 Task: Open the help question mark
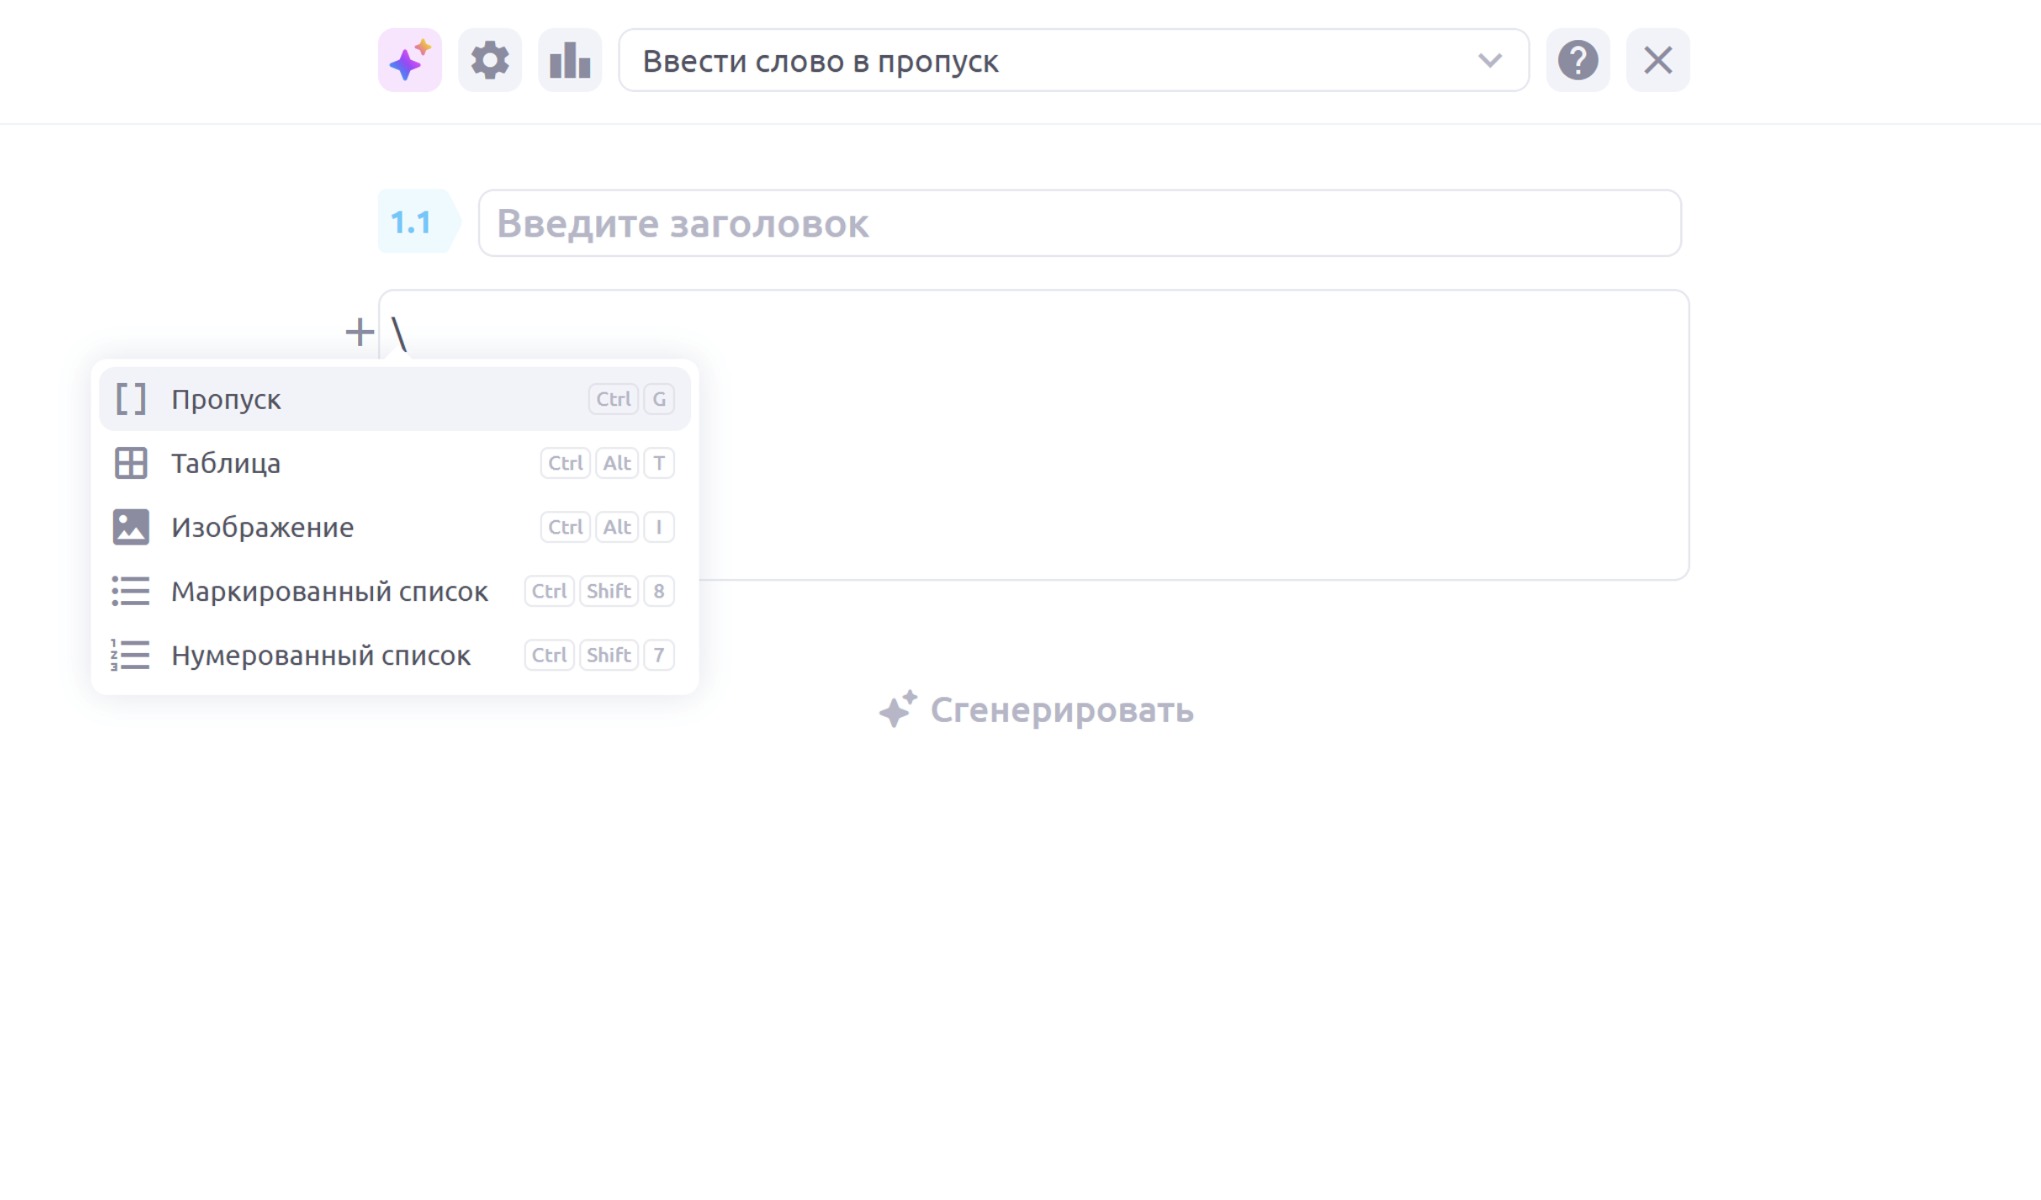point(1578,60)
